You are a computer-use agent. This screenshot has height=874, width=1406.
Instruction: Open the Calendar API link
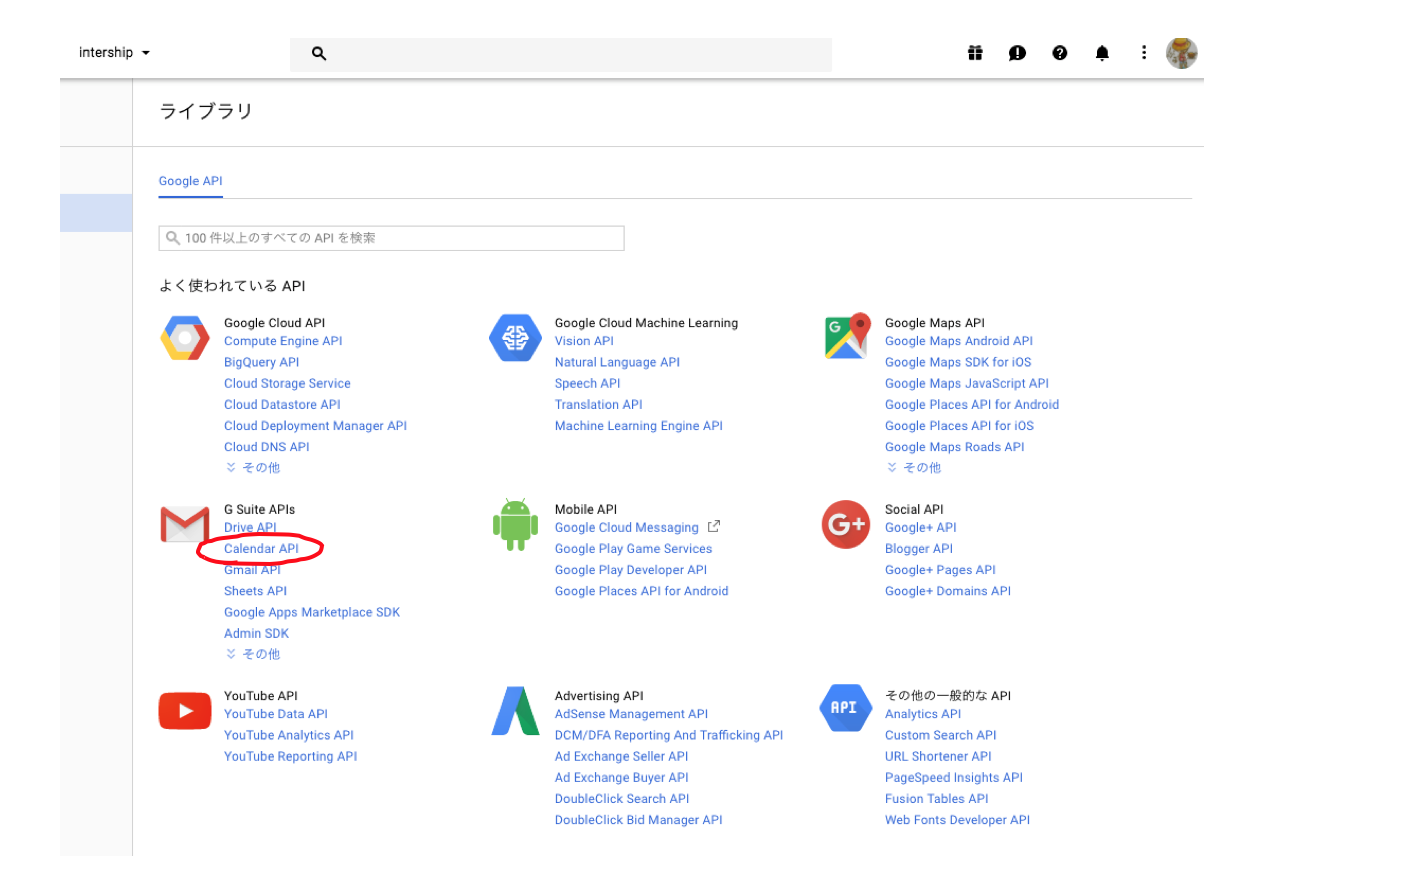[x=261, y=549]
